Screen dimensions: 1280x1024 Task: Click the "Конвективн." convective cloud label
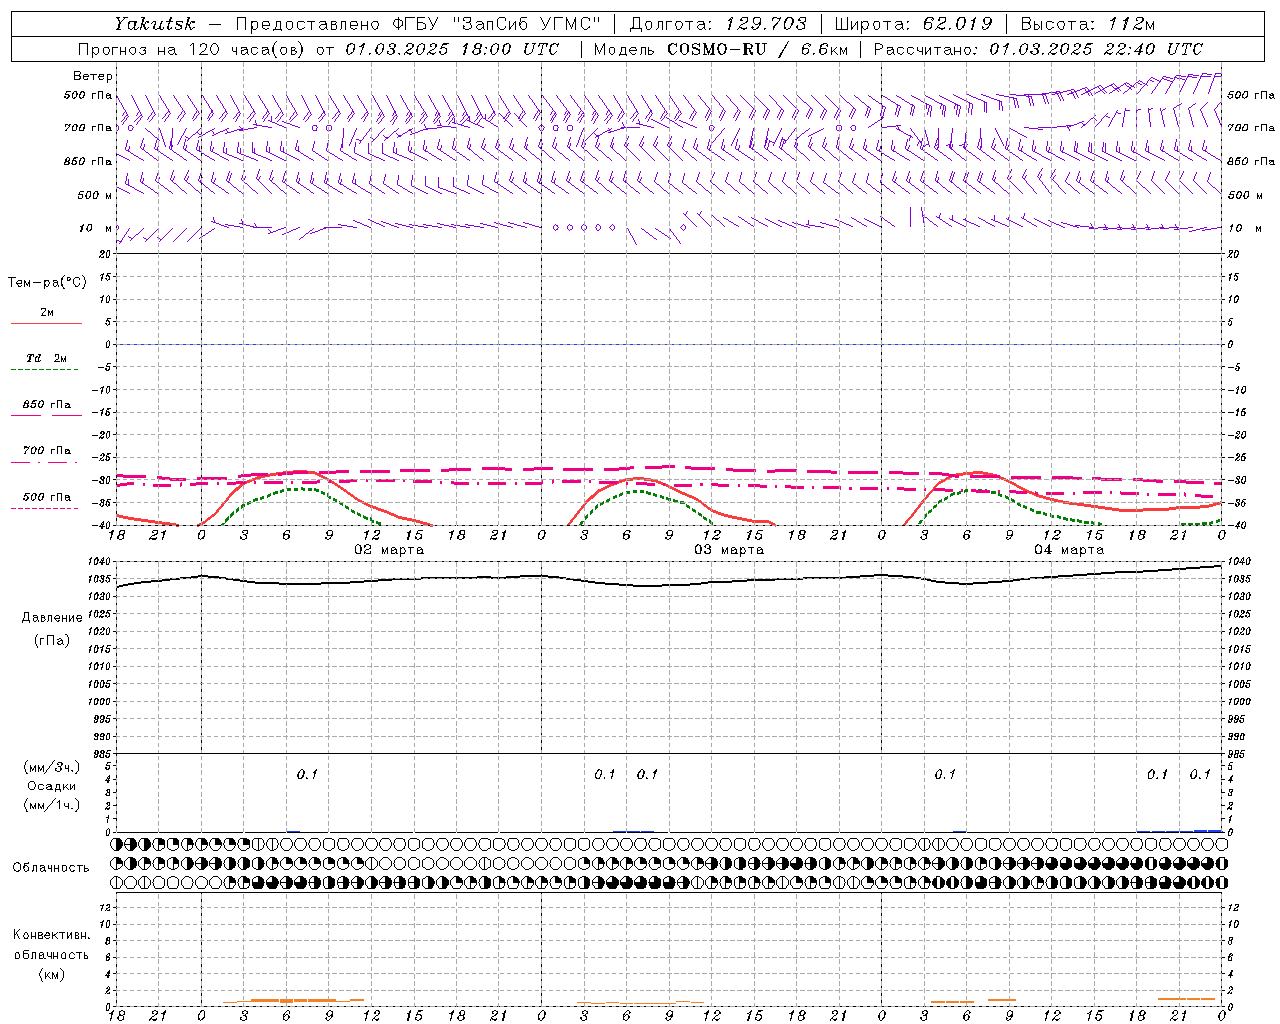click(x=52, y=935)
